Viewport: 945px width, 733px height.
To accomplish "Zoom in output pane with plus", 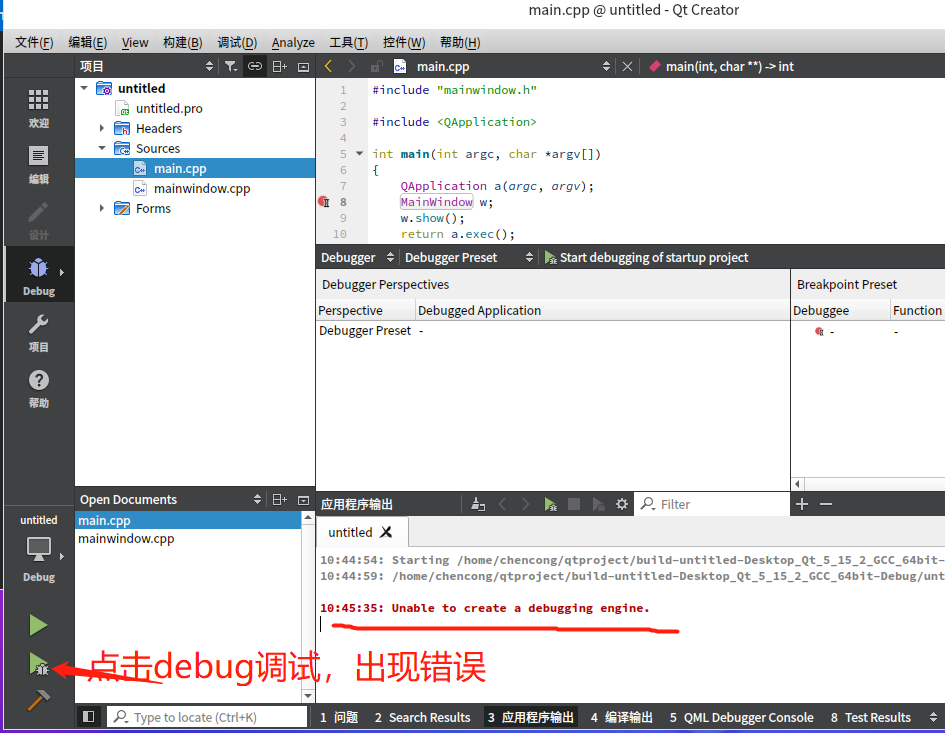I will tap(802, 504).
